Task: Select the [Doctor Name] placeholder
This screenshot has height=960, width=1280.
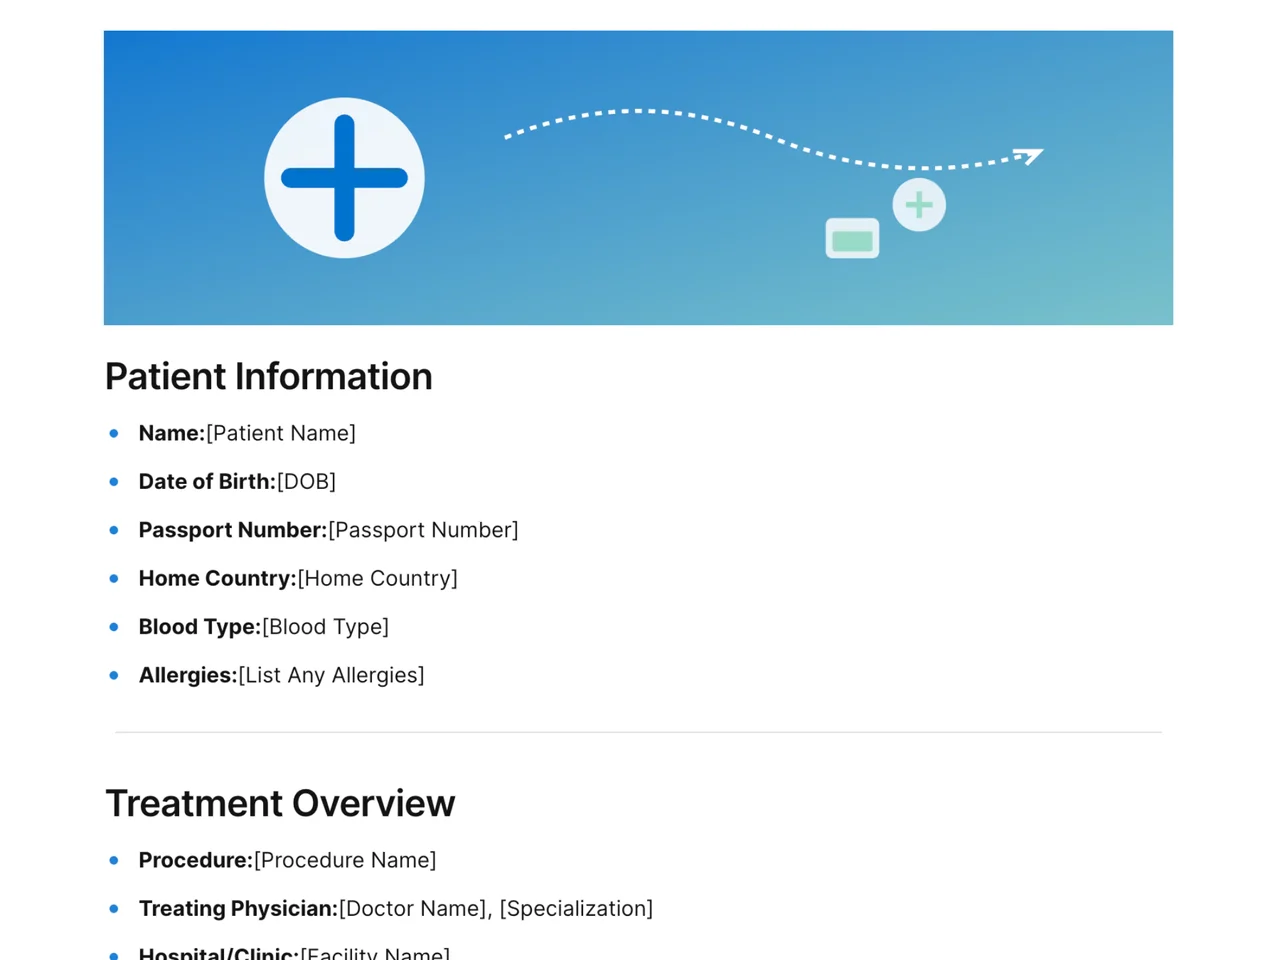Action: pos(413,908)
